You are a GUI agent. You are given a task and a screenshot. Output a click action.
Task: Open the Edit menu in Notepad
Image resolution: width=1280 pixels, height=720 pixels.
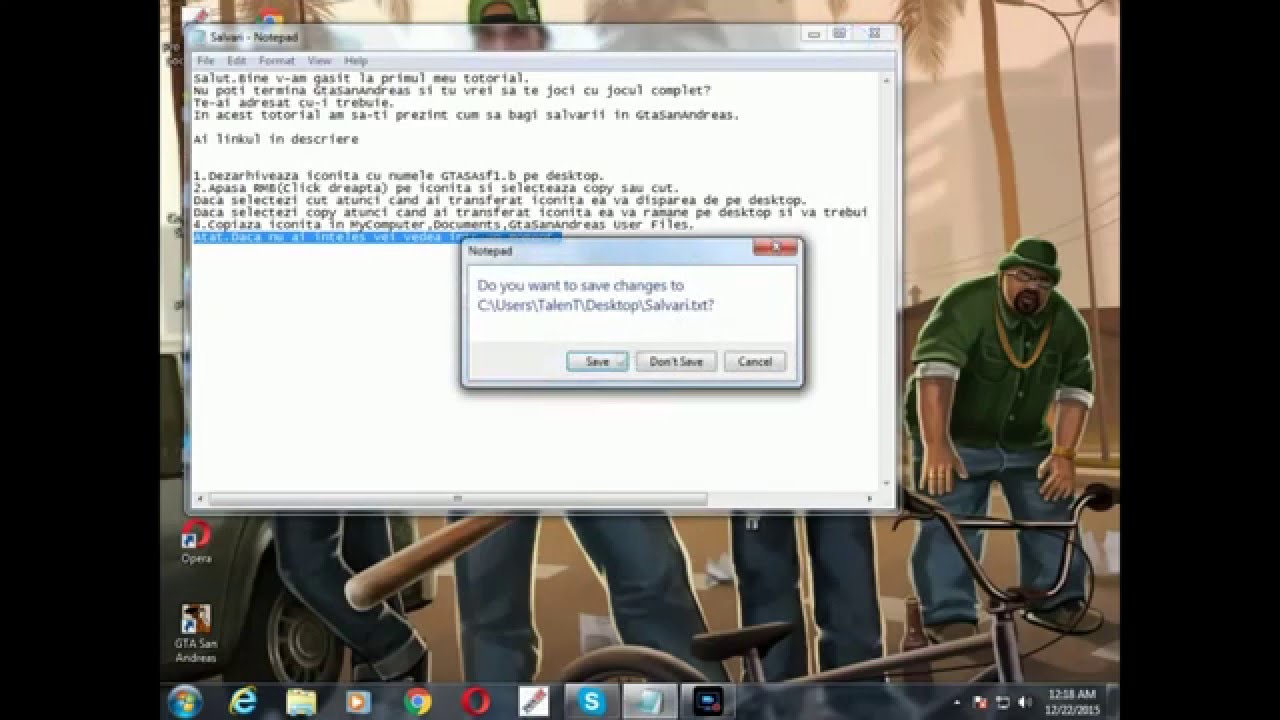click(x=236, y=61)
